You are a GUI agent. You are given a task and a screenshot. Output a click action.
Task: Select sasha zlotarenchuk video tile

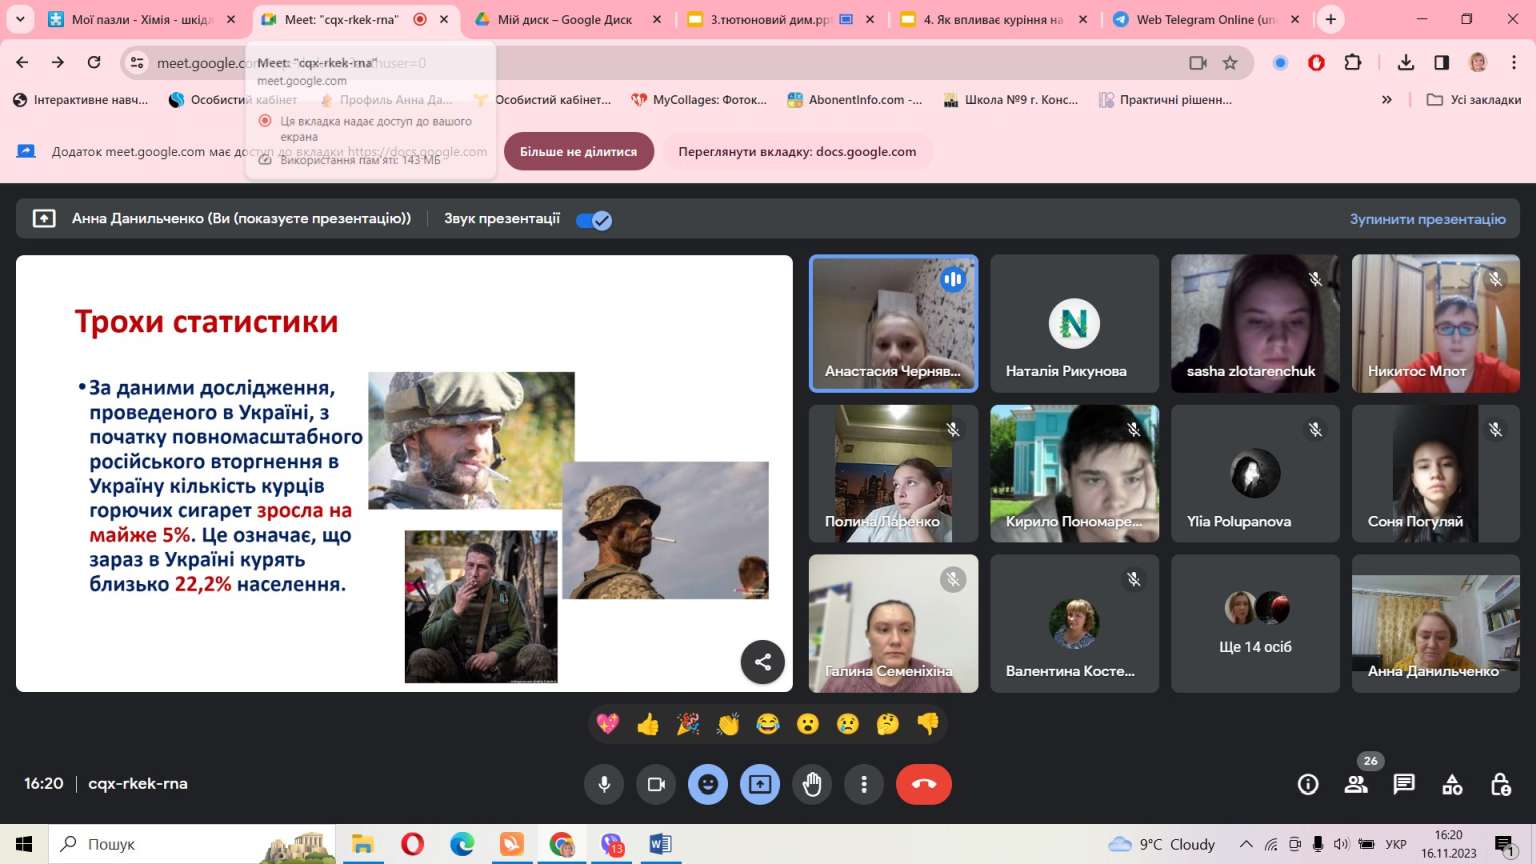1255,323
